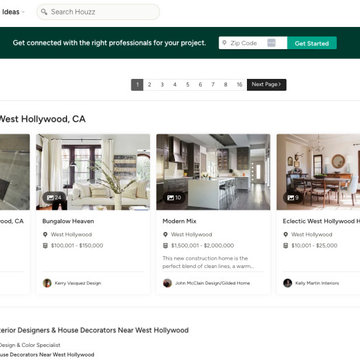
Task: Click the Kerry Vasquez Design avatar
Action: tap(47, 283)
